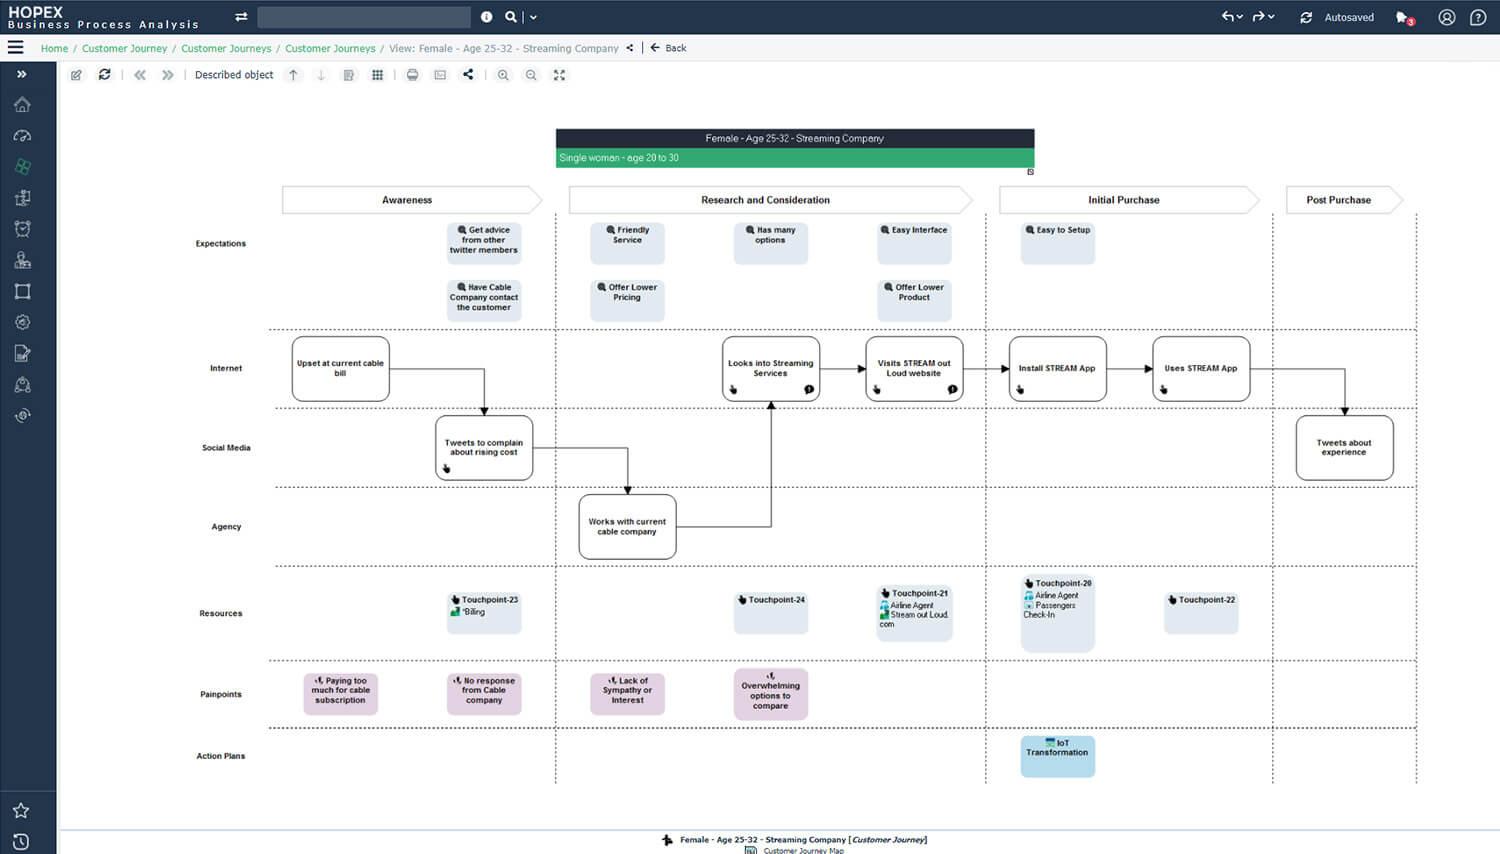Click the magnifier search icon
The image size is (1500, 854).
coord(511,17)
